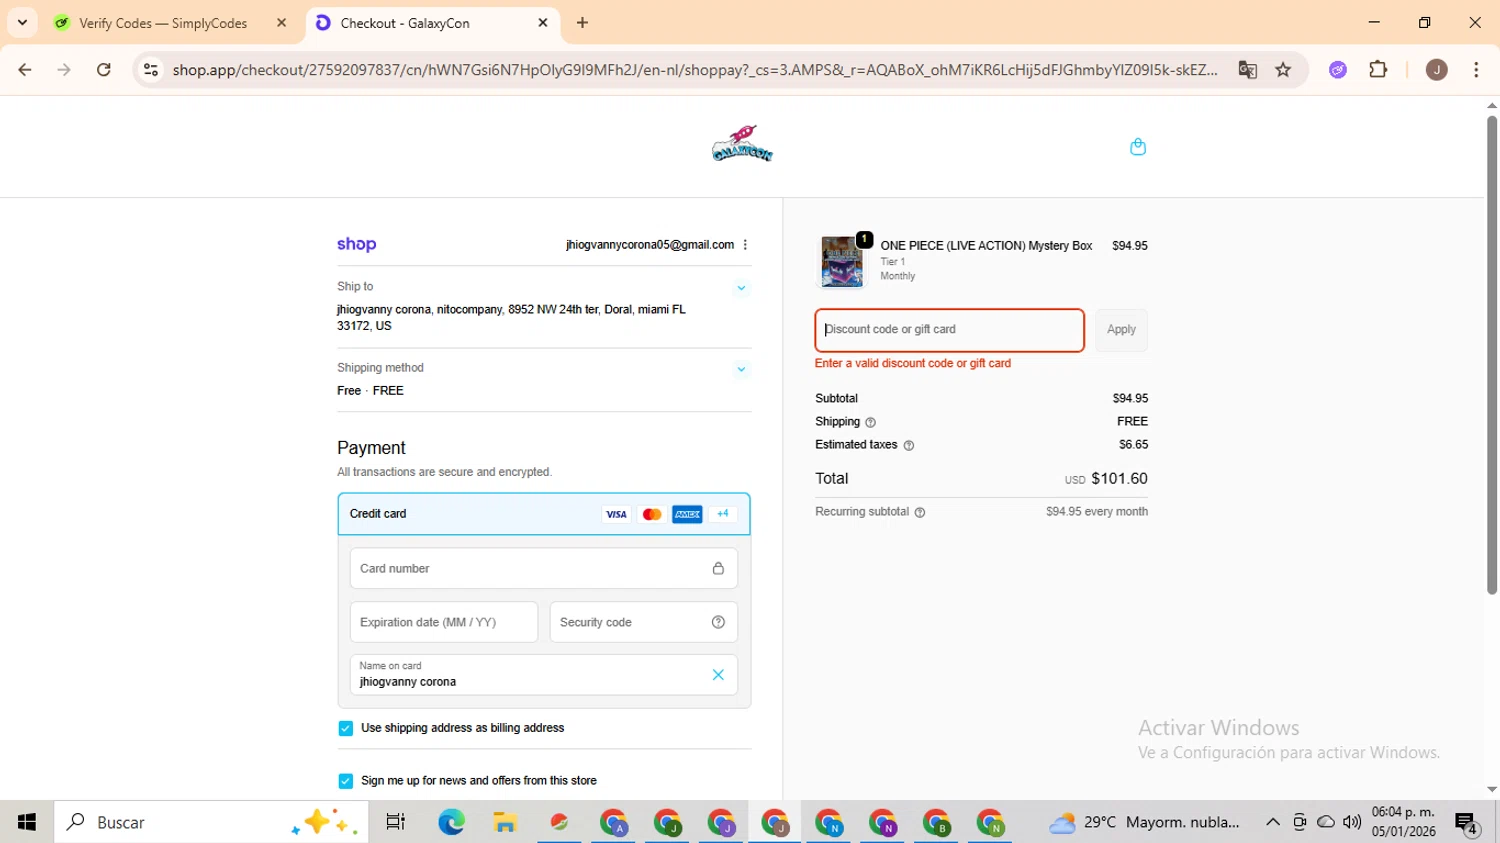Click the Expiration date field
The height and width of the screenshot is (843, 1500).
[444, 622]
